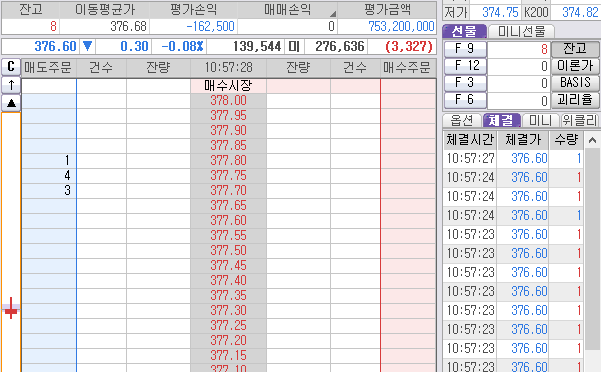Click the 매수주문 column header
The image size is (601, 372).
407,68
